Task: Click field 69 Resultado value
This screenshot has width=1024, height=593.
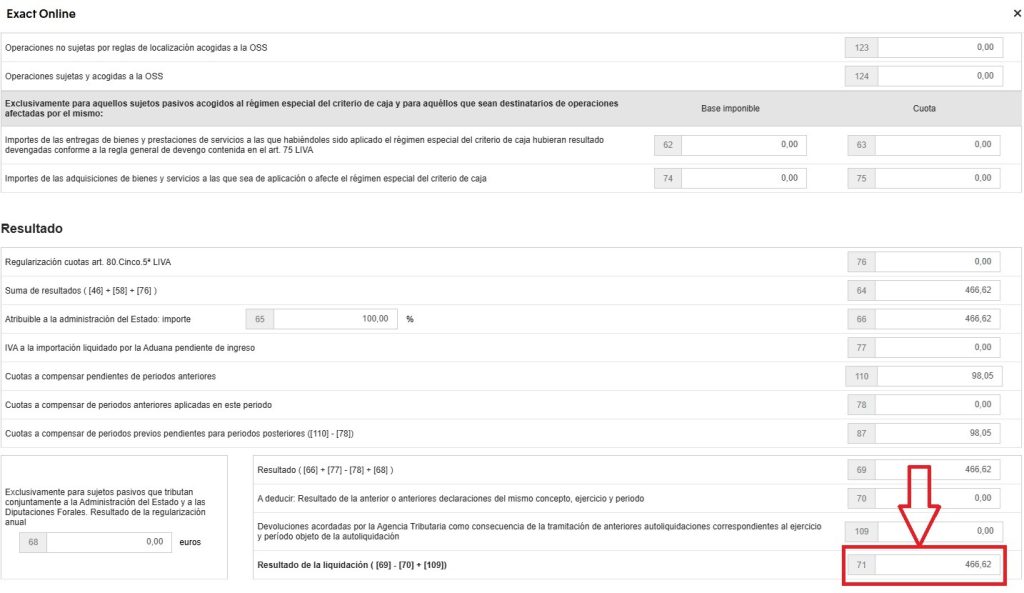Action: pyautogui.click(x=939, y=469)
